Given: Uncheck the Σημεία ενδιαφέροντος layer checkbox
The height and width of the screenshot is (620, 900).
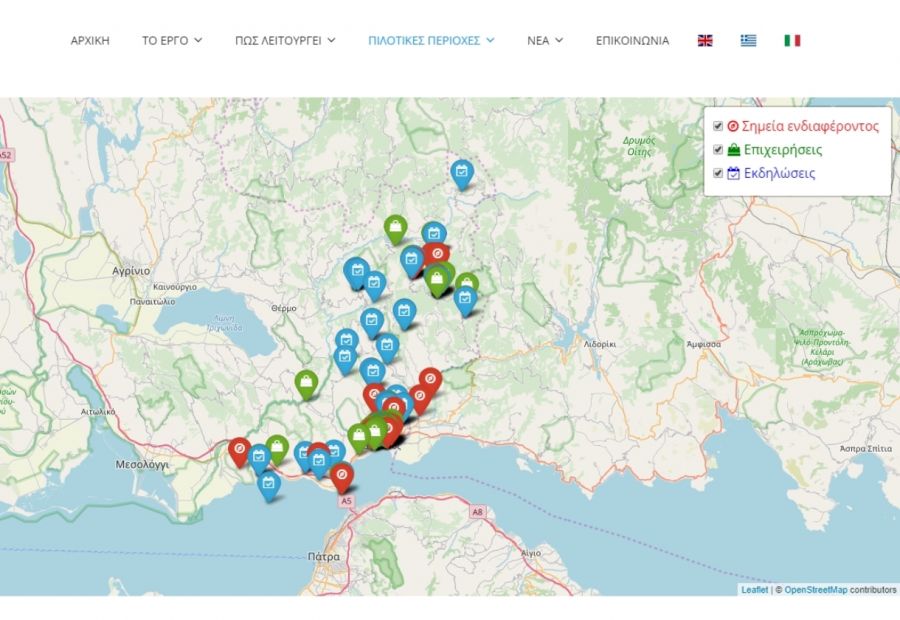Looking at the screenshot, I should click(717, 125).
